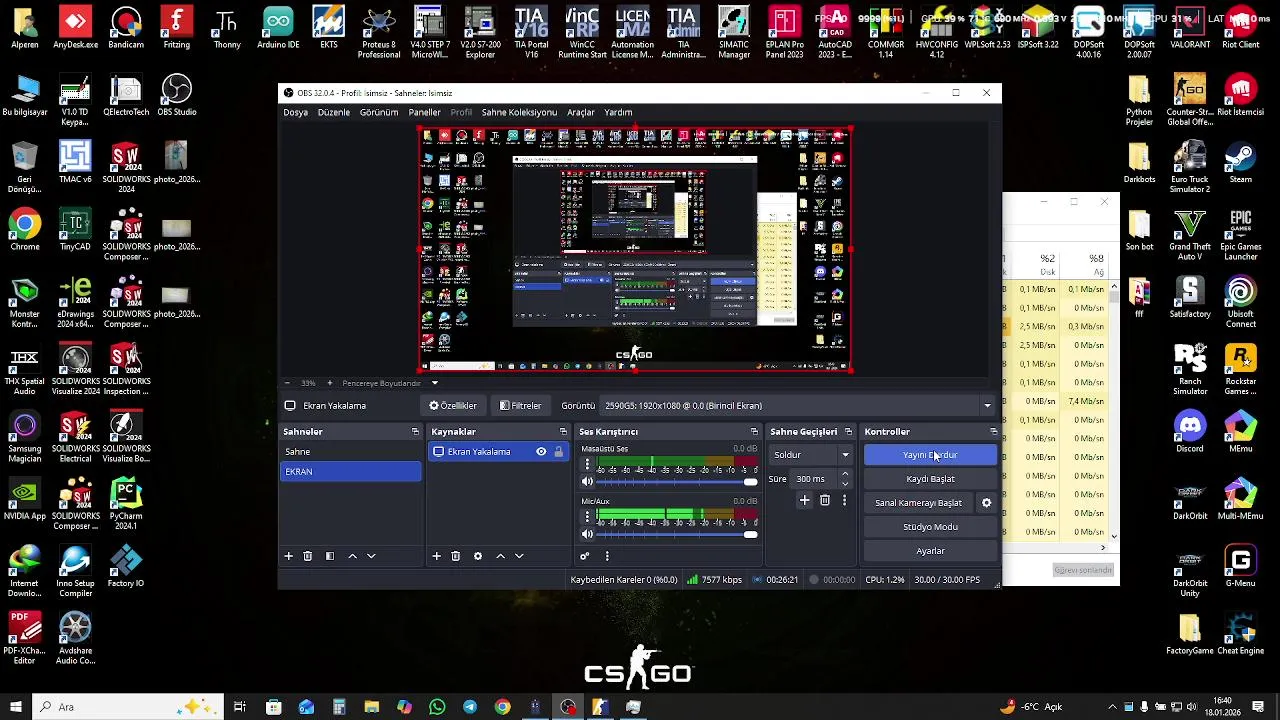1280x720 pixels.
Task: Zoom in the preview with the plus icon
Action: tap(329, 383)
